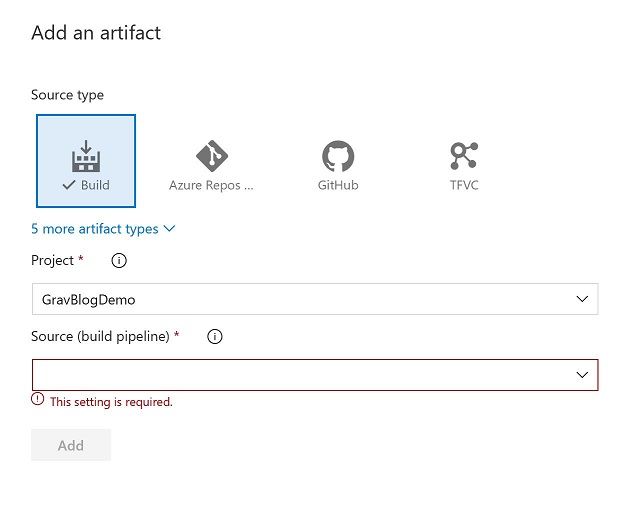Click the info icon next to Project
This screenshot has width=631, height=513.
tap(119, 261)
